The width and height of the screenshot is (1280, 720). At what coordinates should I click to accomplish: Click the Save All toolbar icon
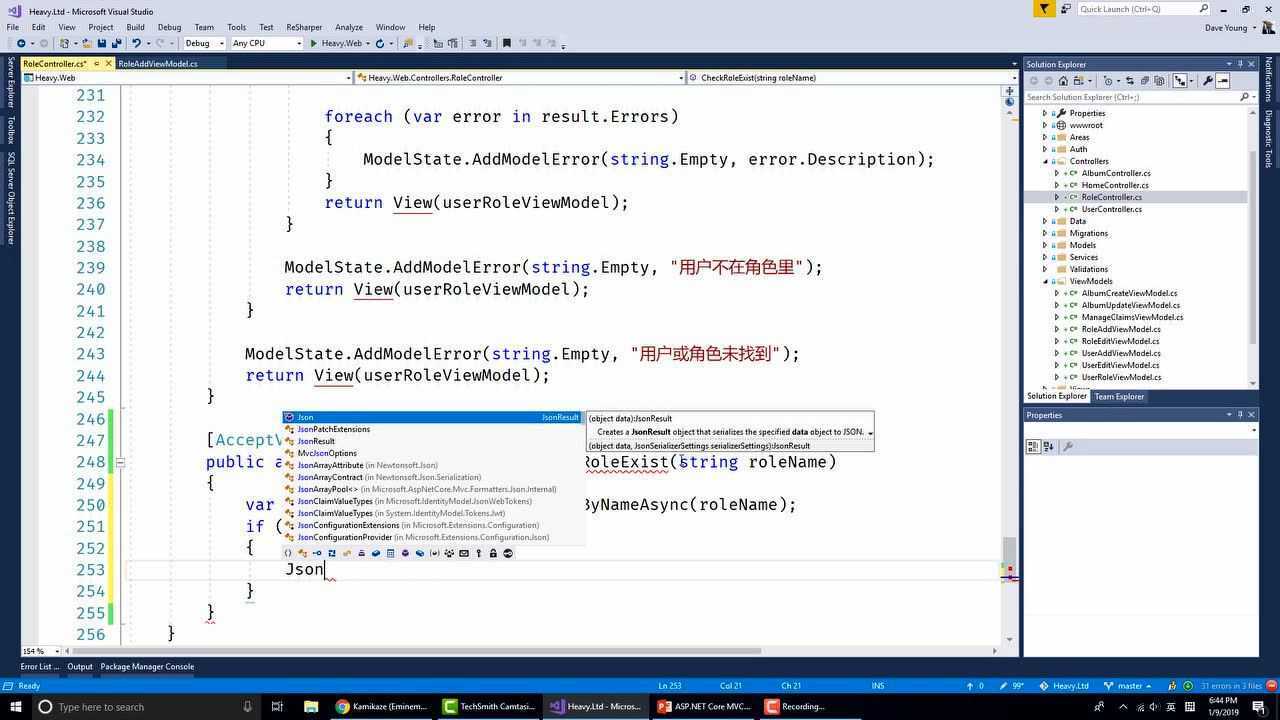tap(116, 43)
